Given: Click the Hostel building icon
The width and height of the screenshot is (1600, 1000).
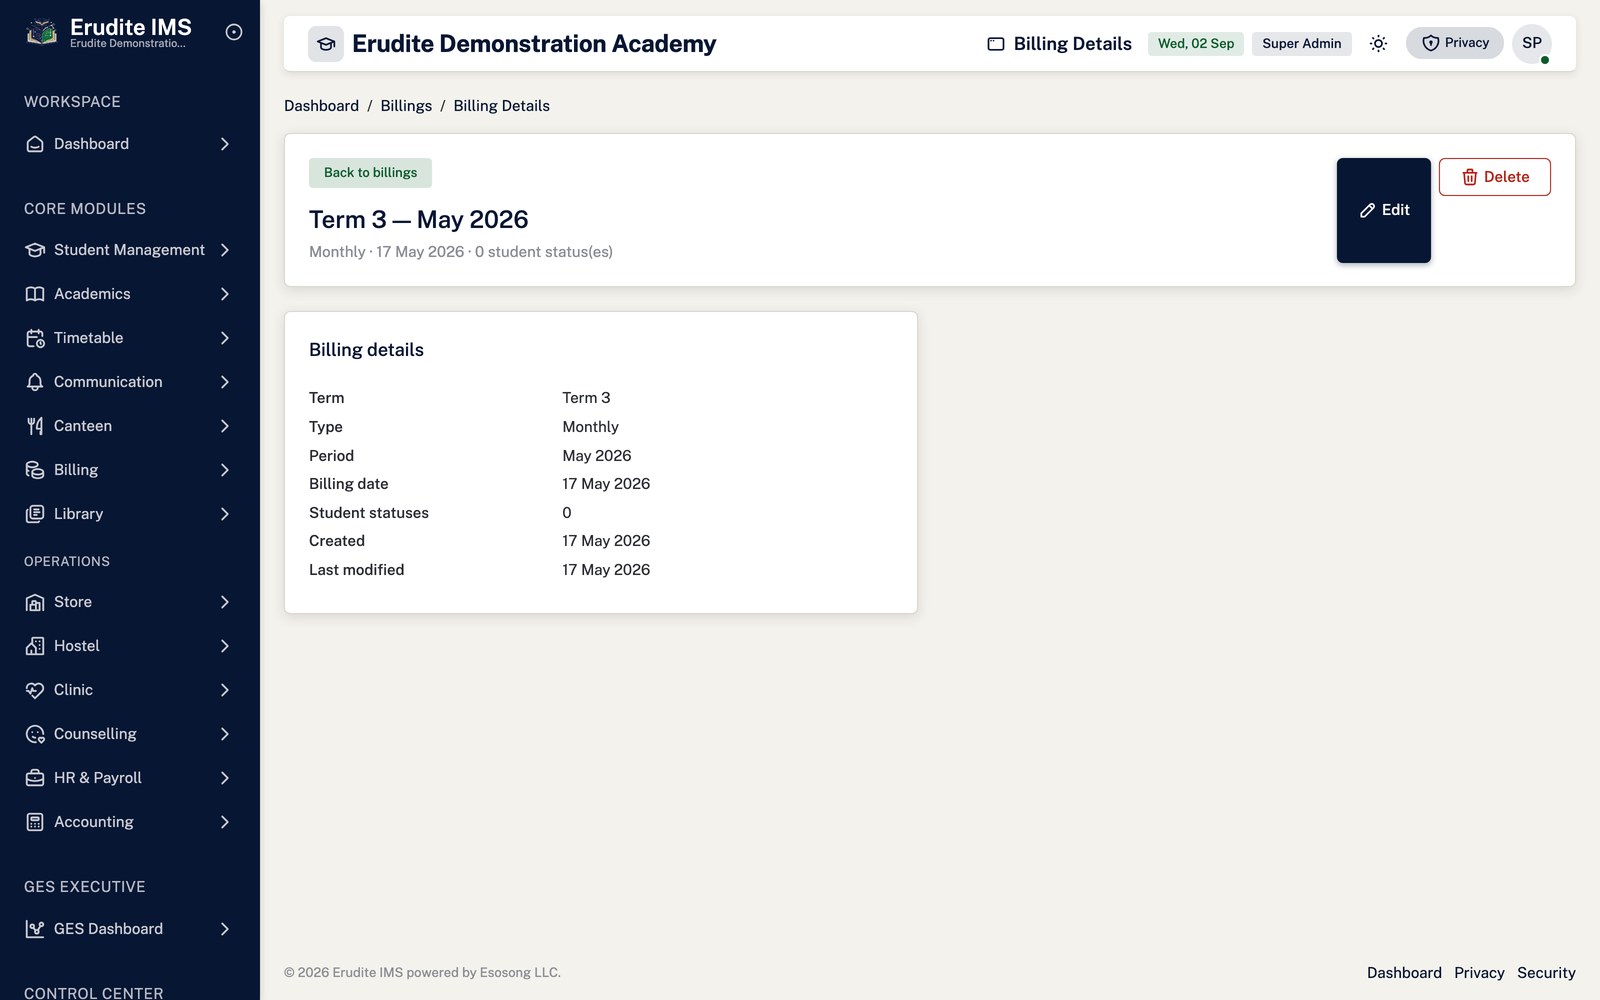Looking at the screenshot, I should click(x=35, y=646).
